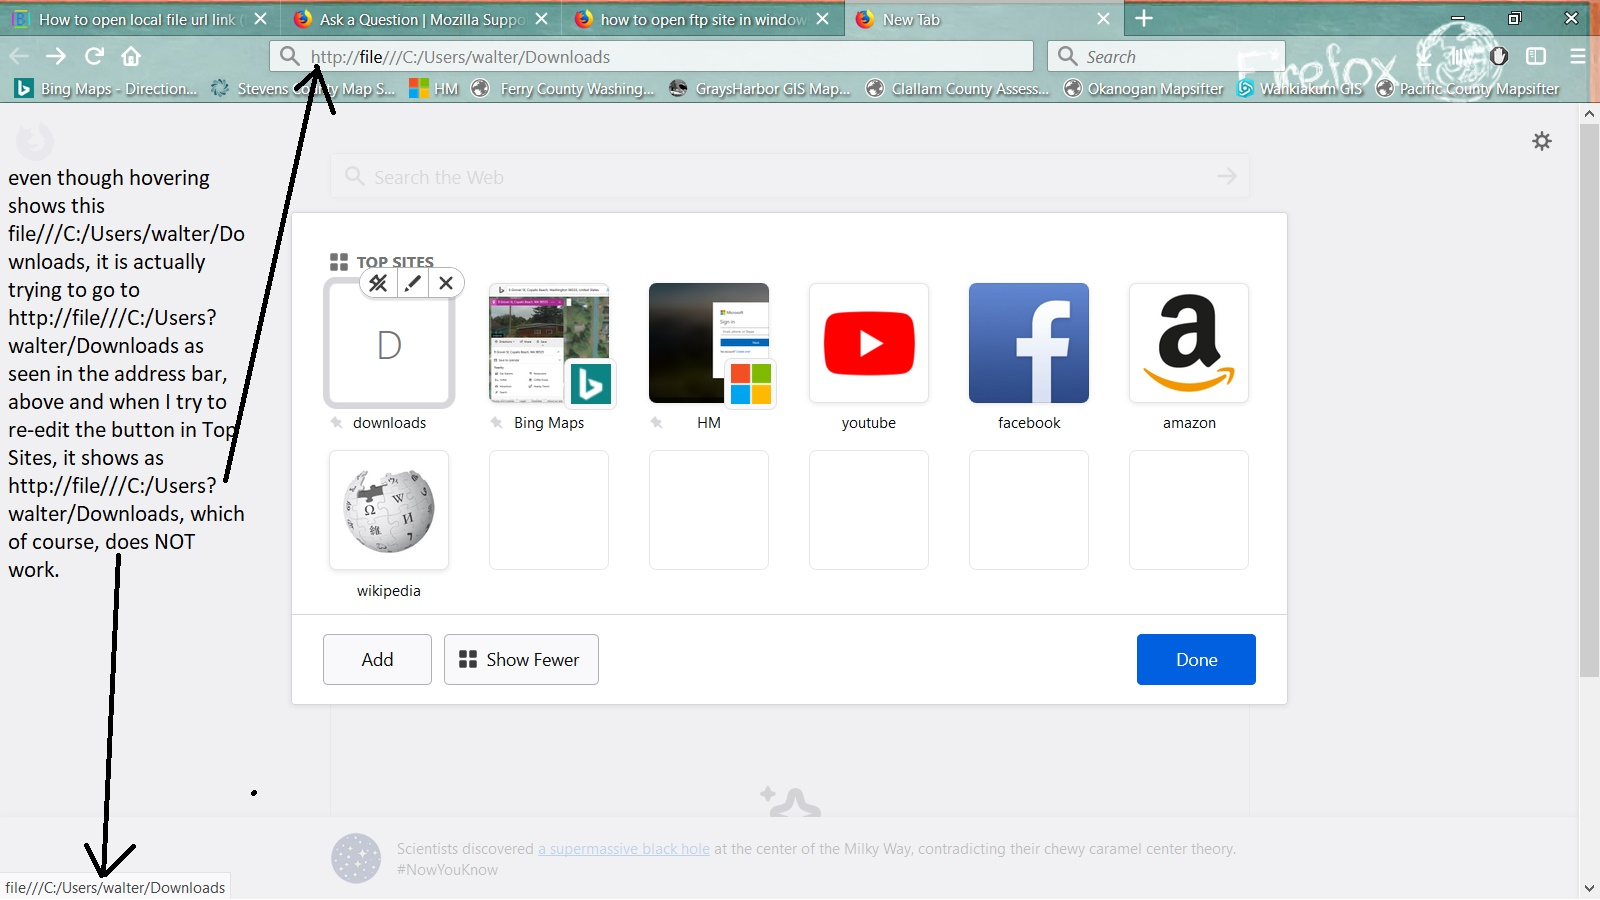This screenshot has width=1600, height=900.
Task: Open a new tab with the plus button
Action: (1144, 19)
